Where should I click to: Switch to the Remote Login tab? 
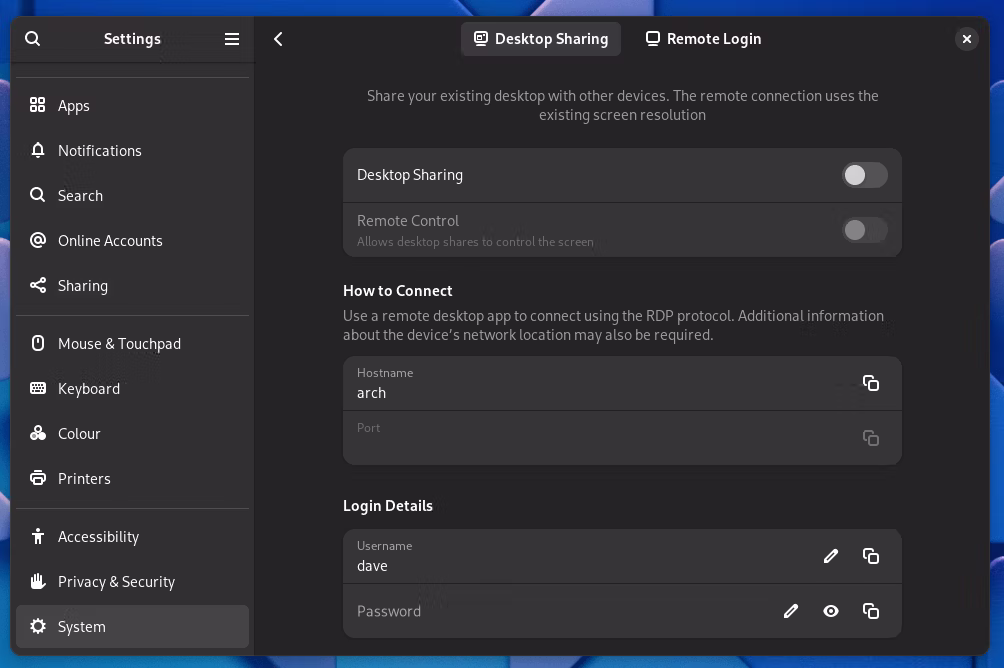click(x=703, y=39)
